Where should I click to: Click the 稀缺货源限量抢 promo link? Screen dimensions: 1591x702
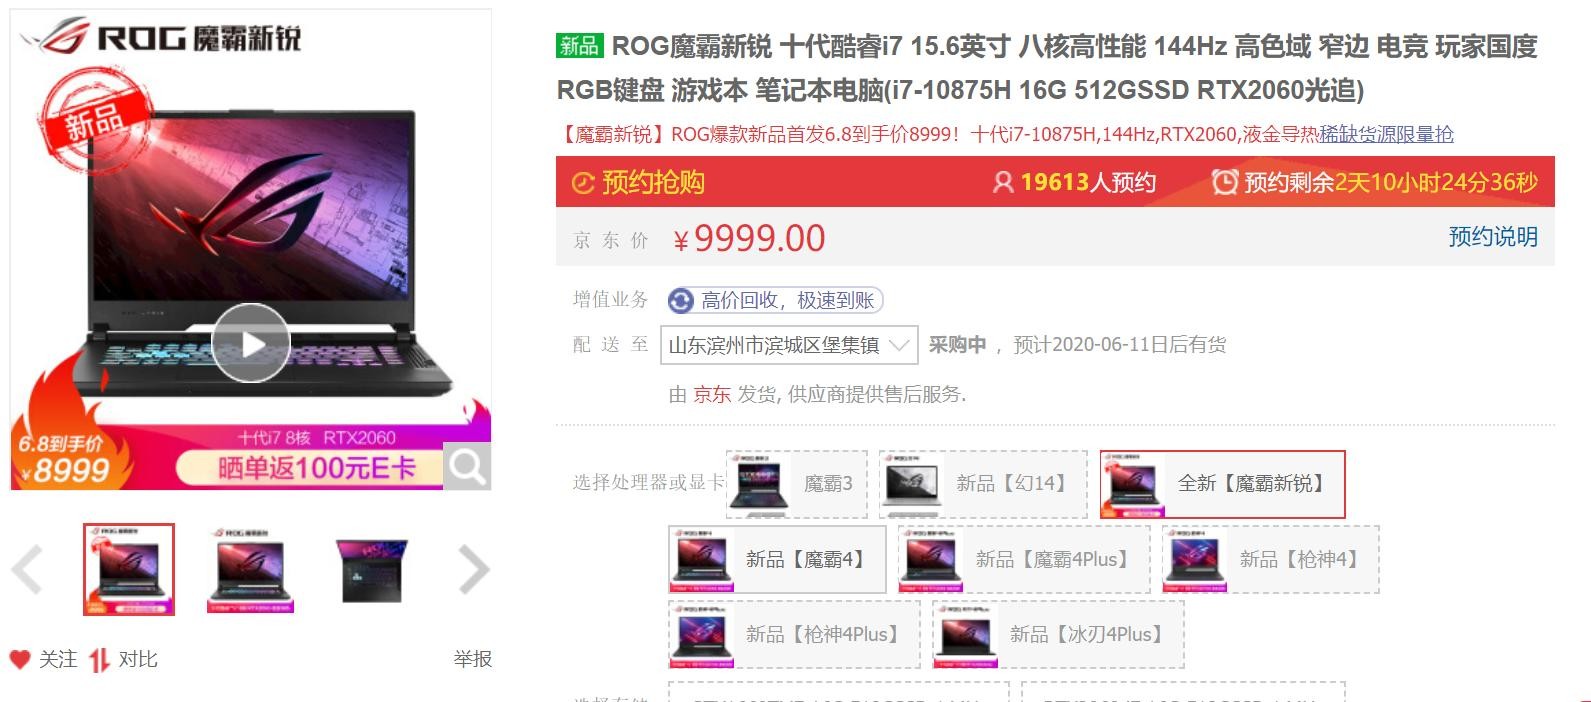coord(1386,134)
